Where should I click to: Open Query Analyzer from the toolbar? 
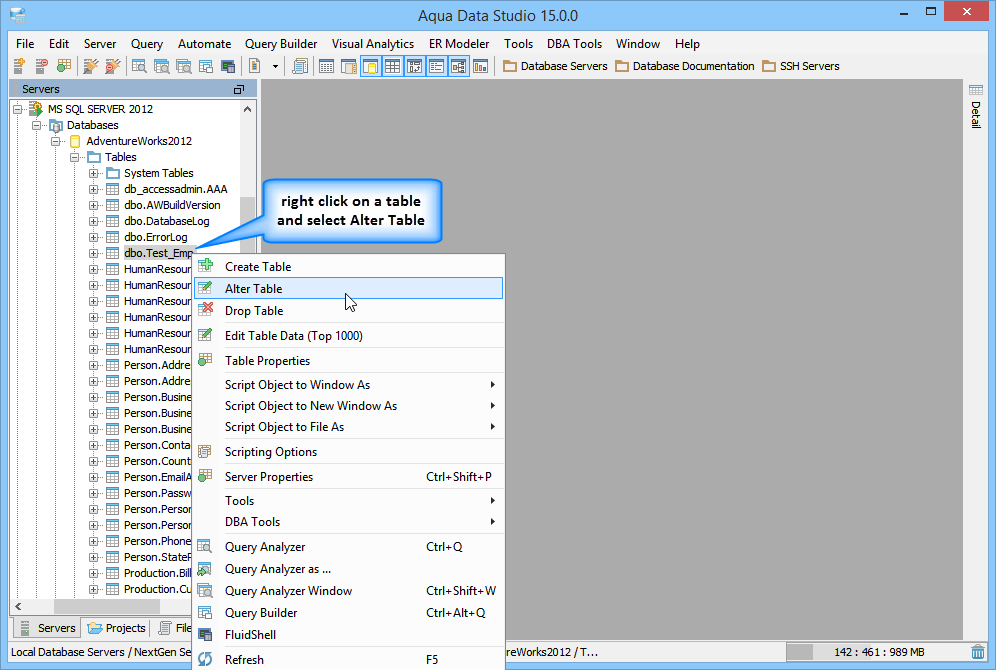139,66
